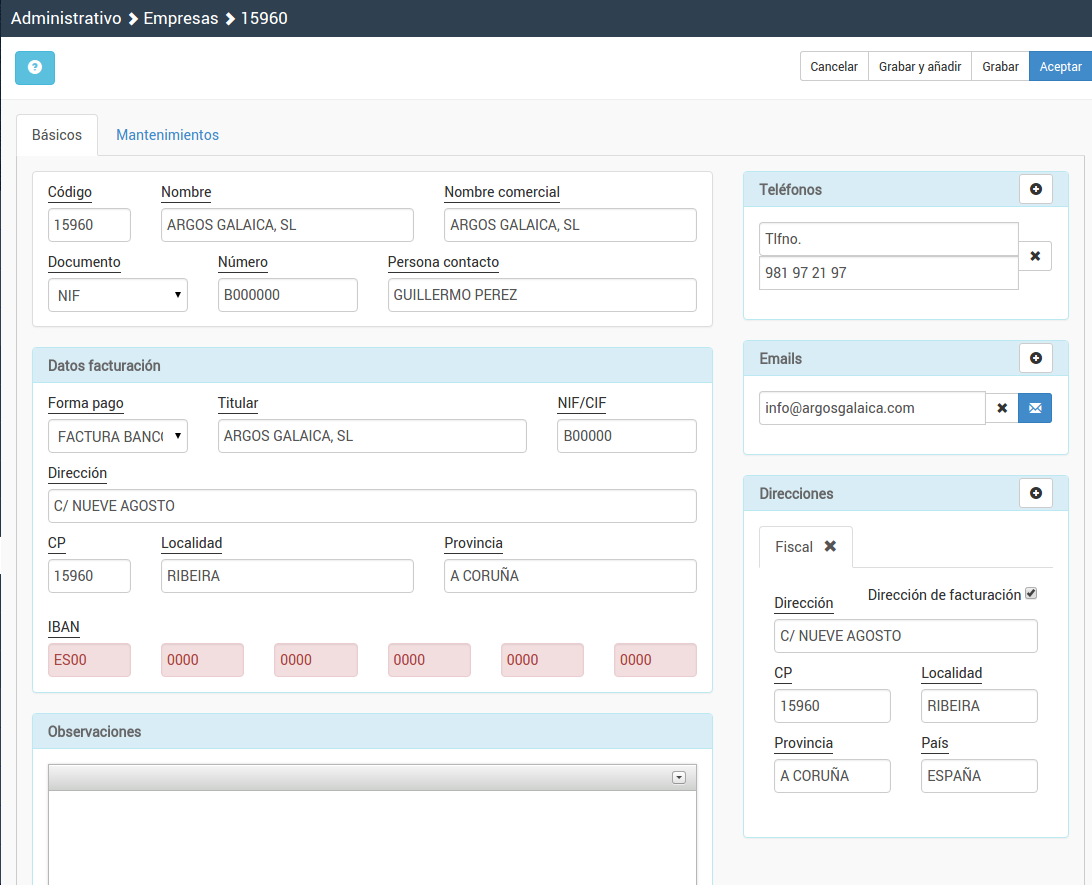Image resolution: width=1092 pixels, height=885 pixels.
Task: Switch to the Mantenimientos tab
Action: pos(167,135)
